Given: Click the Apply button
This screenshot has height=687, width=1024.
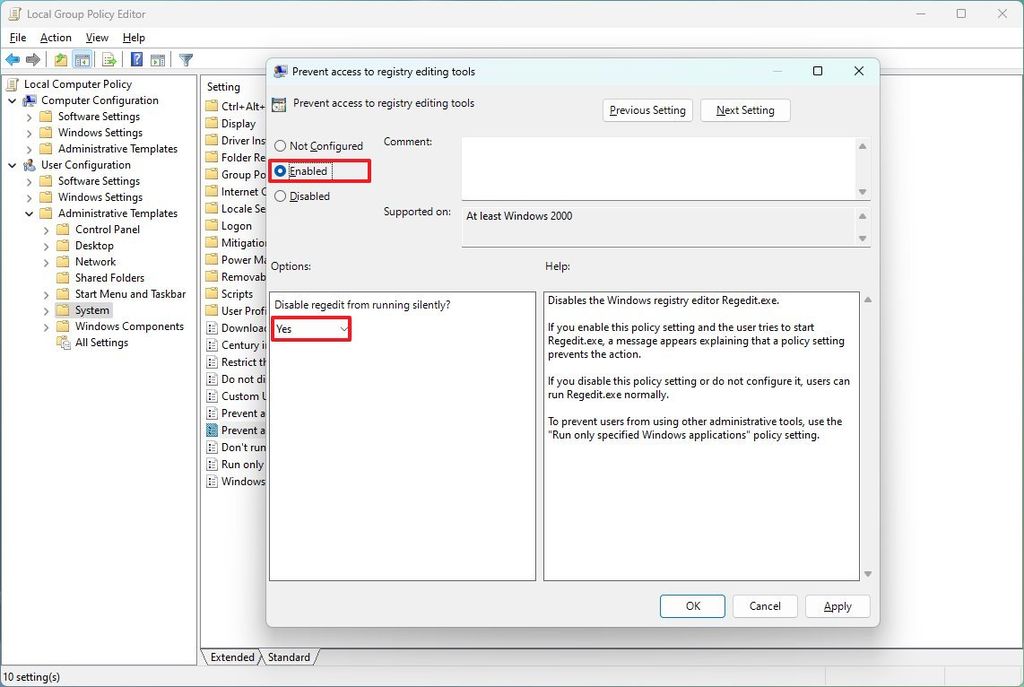Looking at the screenshot, I should [837, 606].
